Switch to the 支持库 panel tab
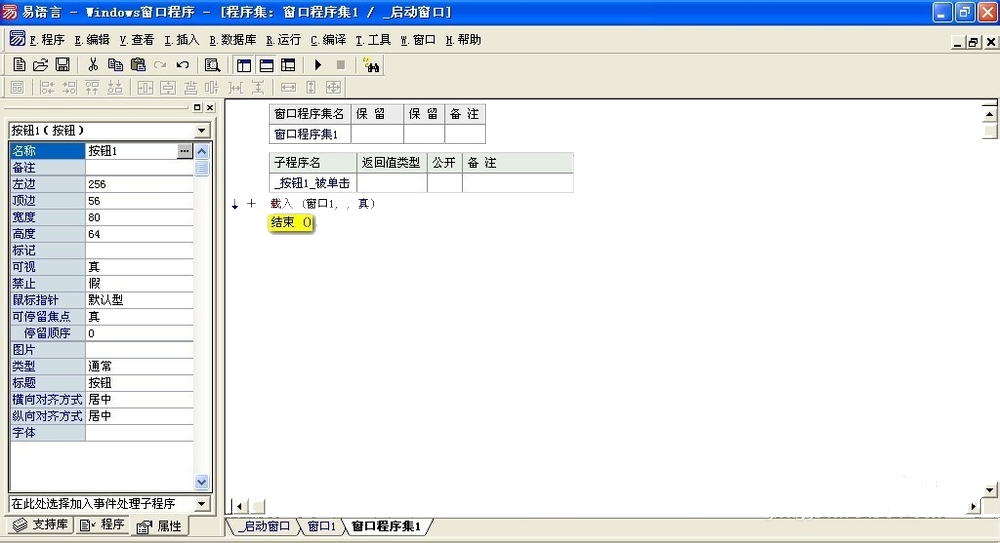 coord(40,525)
